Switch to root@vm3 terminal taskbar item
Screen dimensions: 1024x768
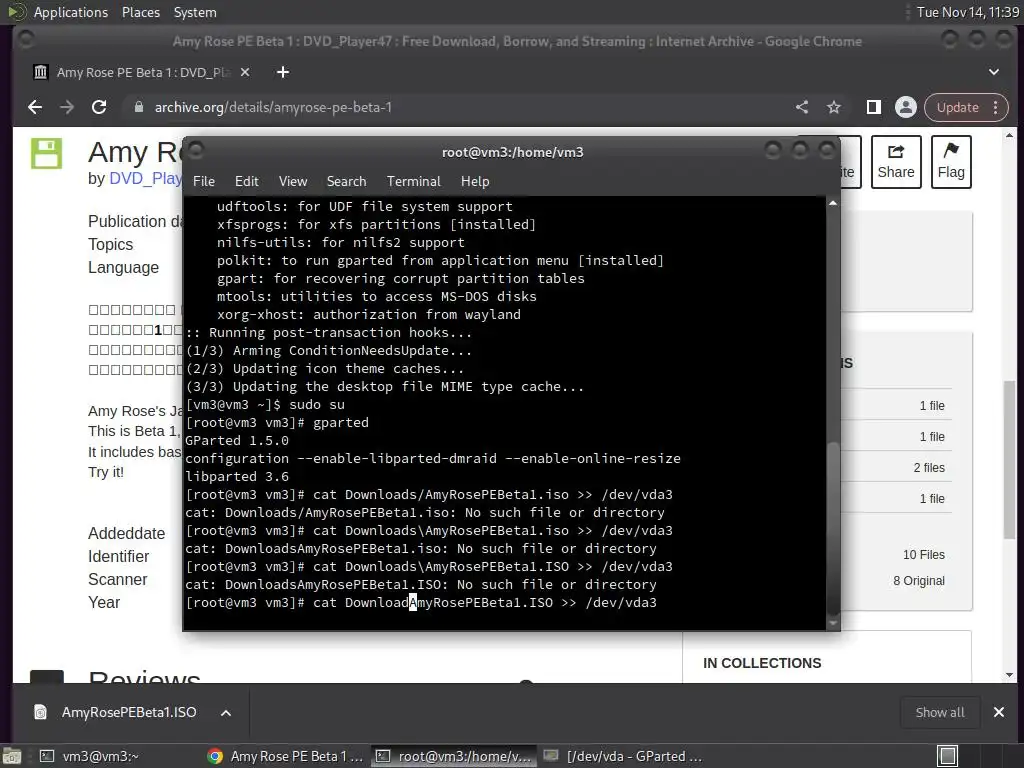[455, 756]
